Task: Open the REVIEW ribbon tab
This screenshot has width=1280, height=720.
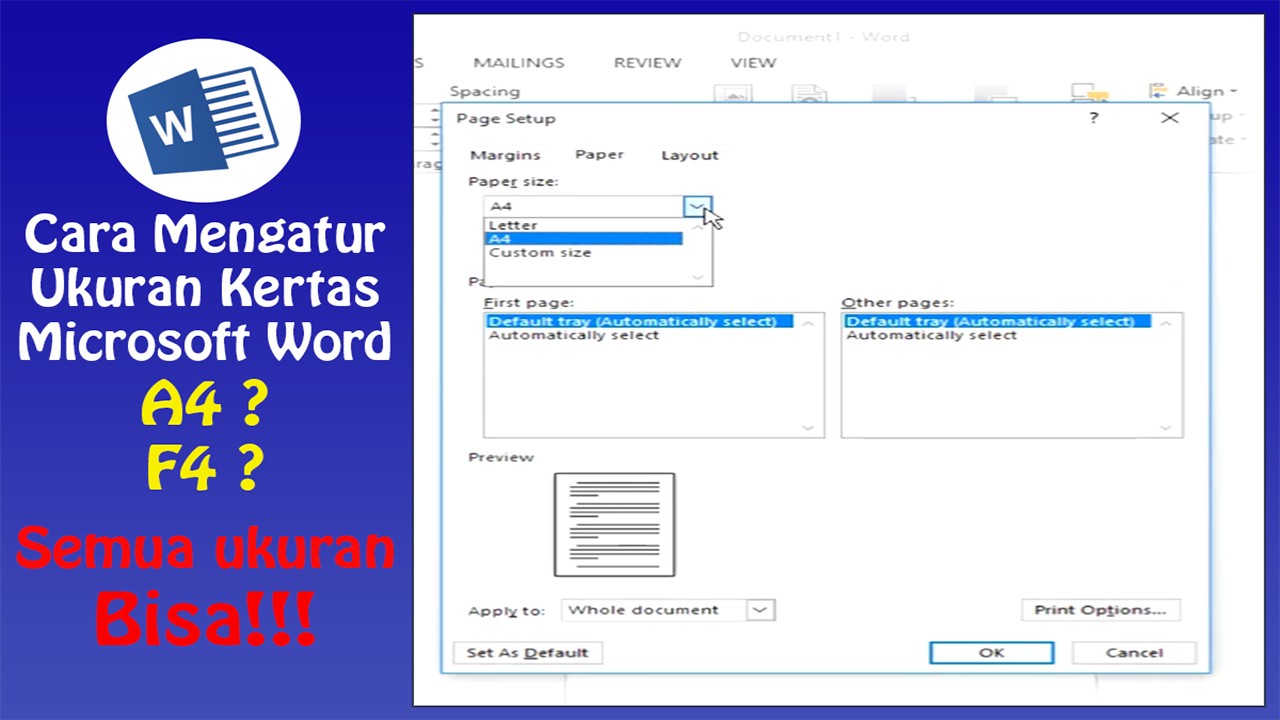Action: 647,62
